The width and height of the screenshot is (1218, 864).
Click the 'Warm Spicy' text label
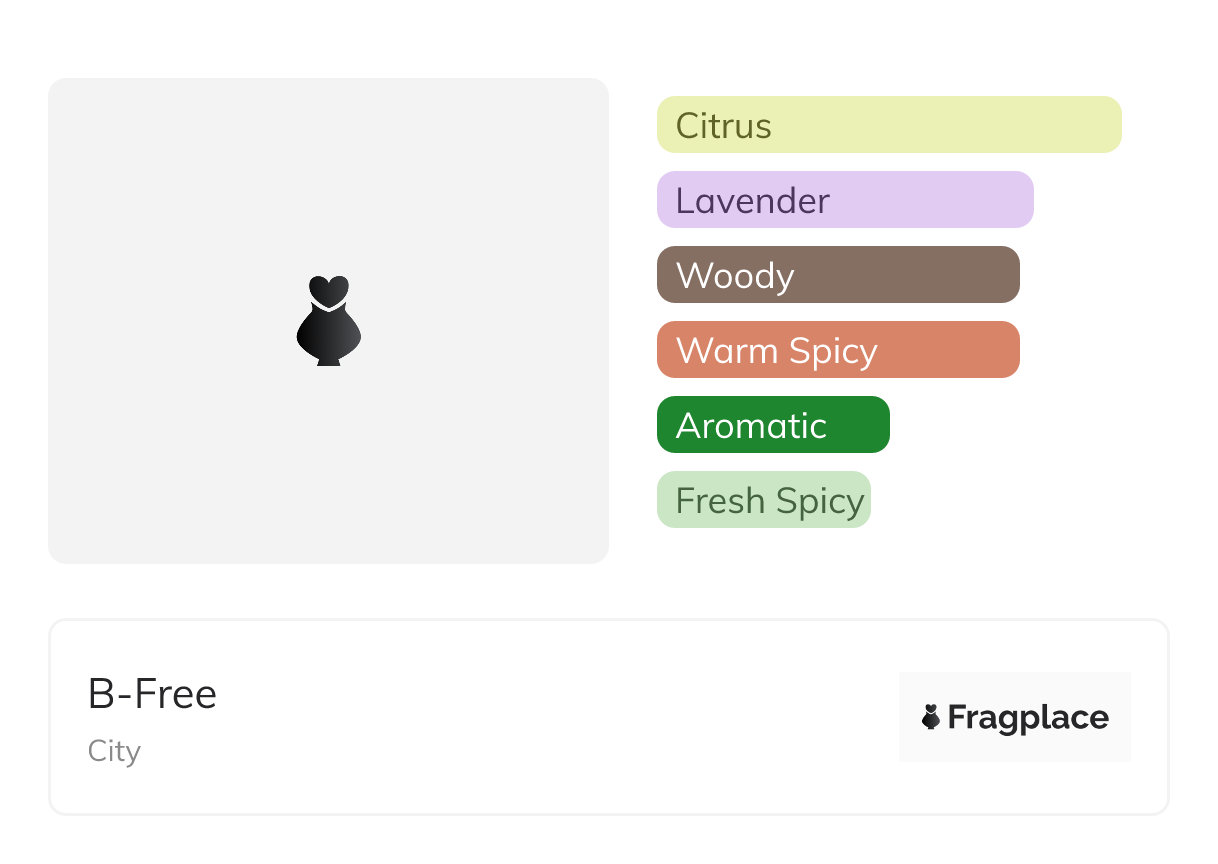coord(776,351)
